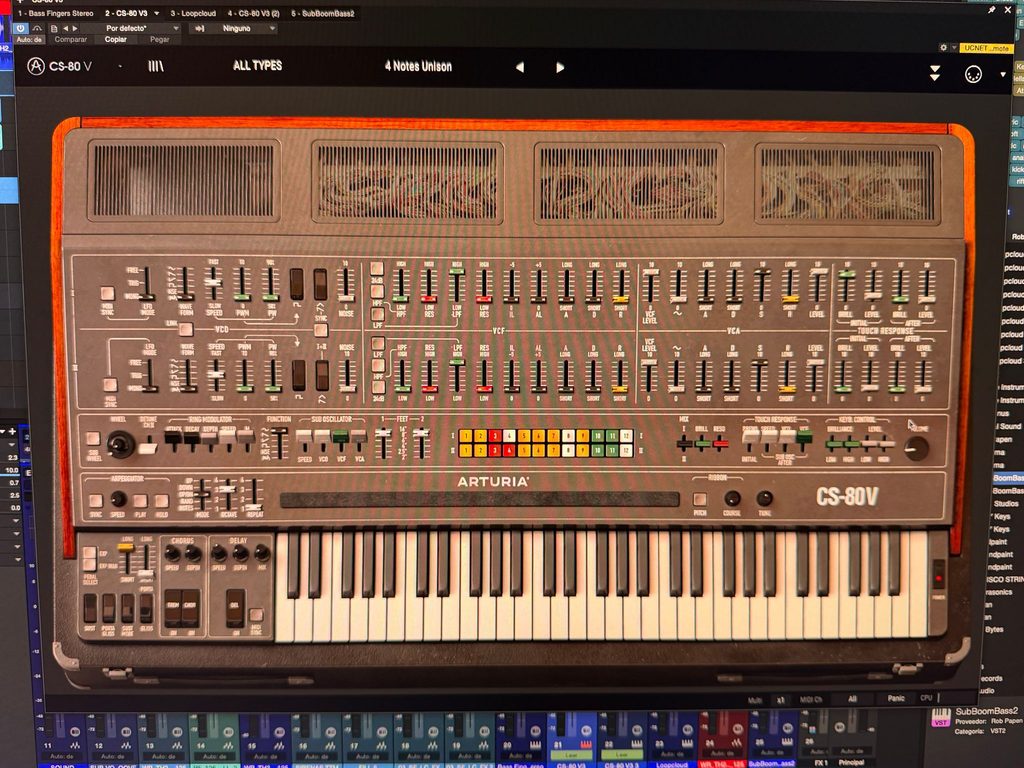Go to the next preset arrow
The height and width of the screenshot is (768, 1024).
[560, 67]
